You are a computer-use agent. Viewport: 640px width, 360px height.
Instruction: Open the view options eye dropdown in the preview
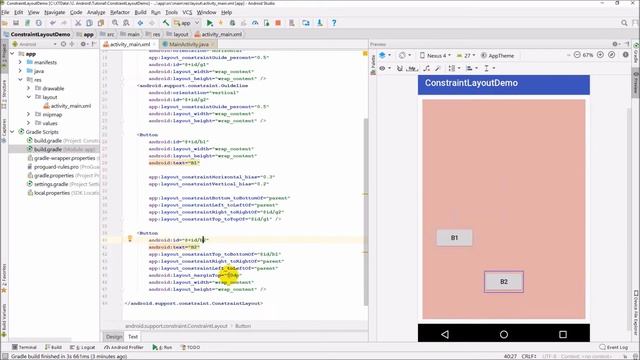(384, 68)
